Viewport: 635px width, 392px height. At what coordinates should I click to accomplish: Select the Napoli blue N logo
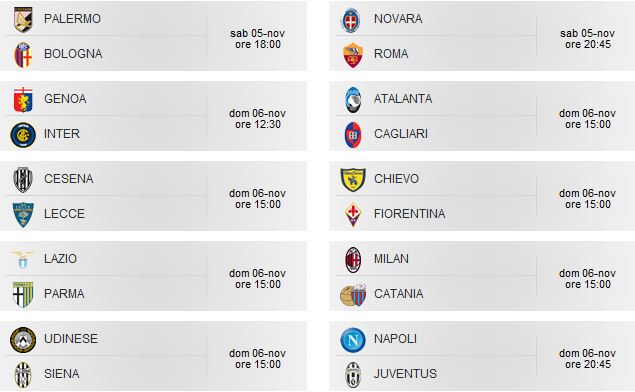coord(353,340)
